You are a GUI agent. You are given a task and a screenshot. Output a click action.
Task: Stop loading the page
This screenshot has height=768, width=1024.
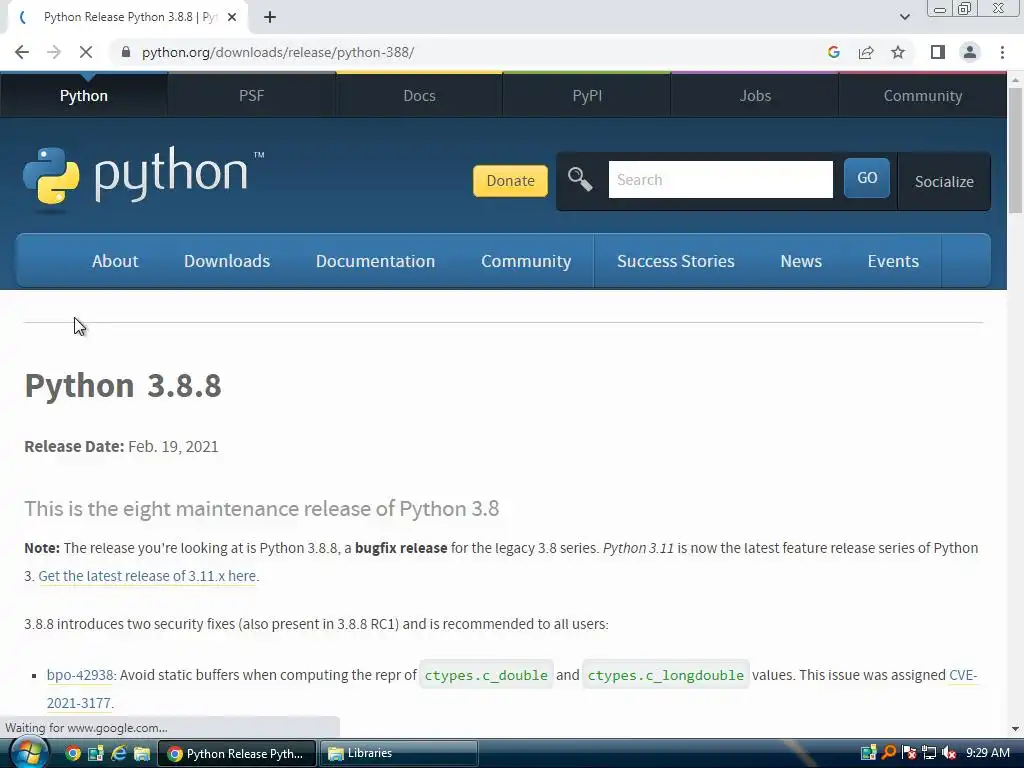86,52
